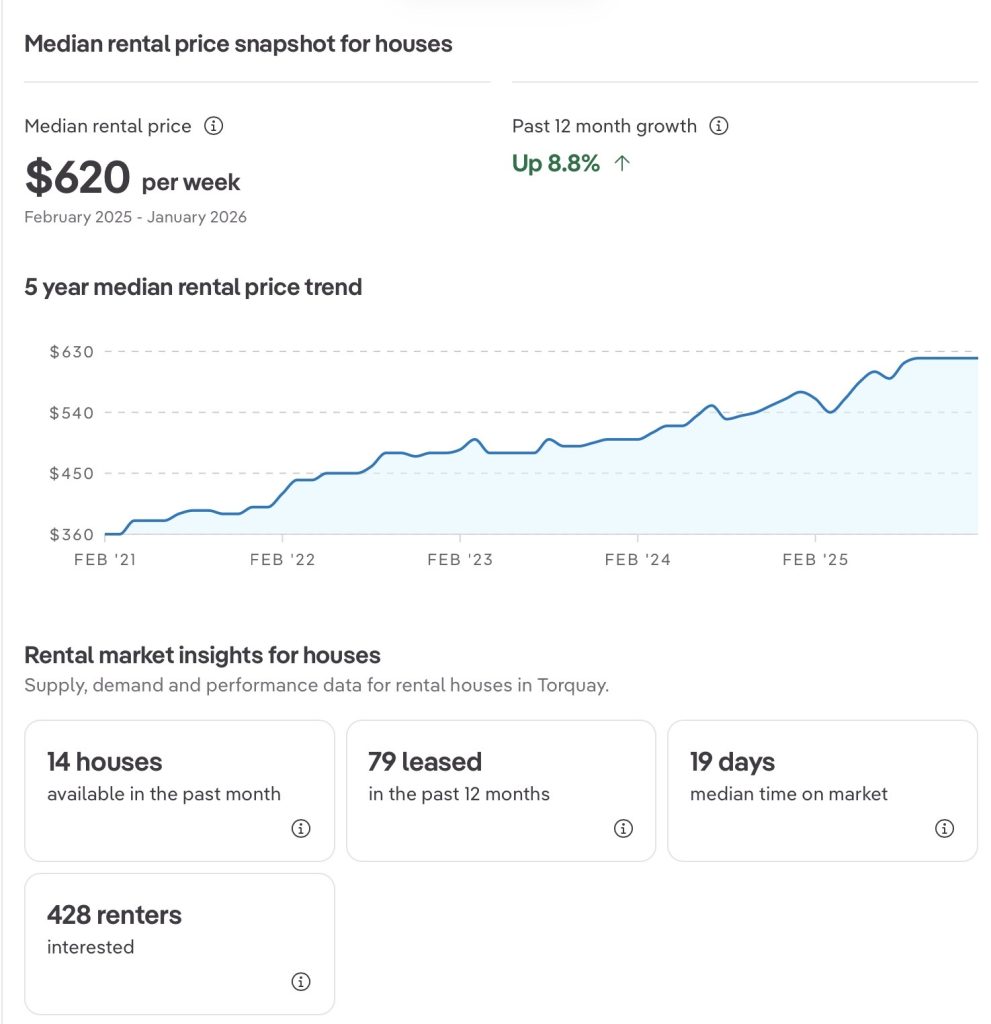Viewport: 991px width, 1024px height.
Task: Click FEB '25 x-axis marker
Action: [x=815, y=559]
